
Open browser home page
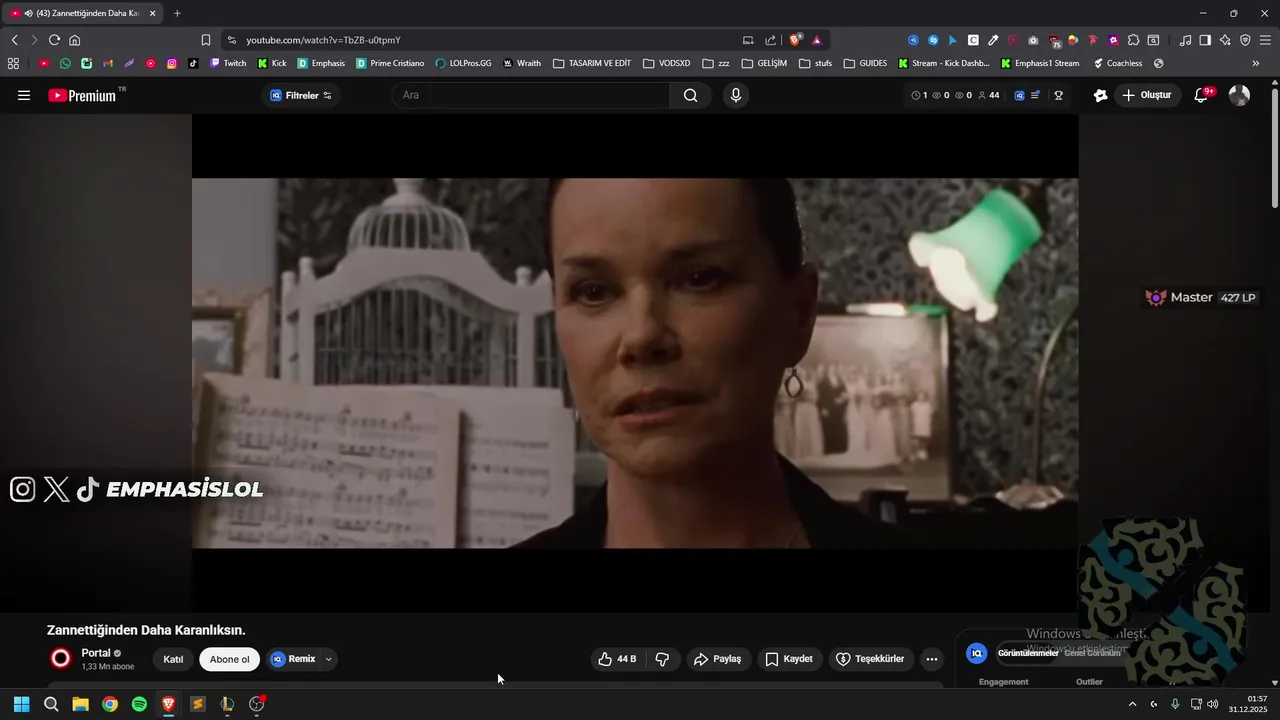(x=74, y=40)
